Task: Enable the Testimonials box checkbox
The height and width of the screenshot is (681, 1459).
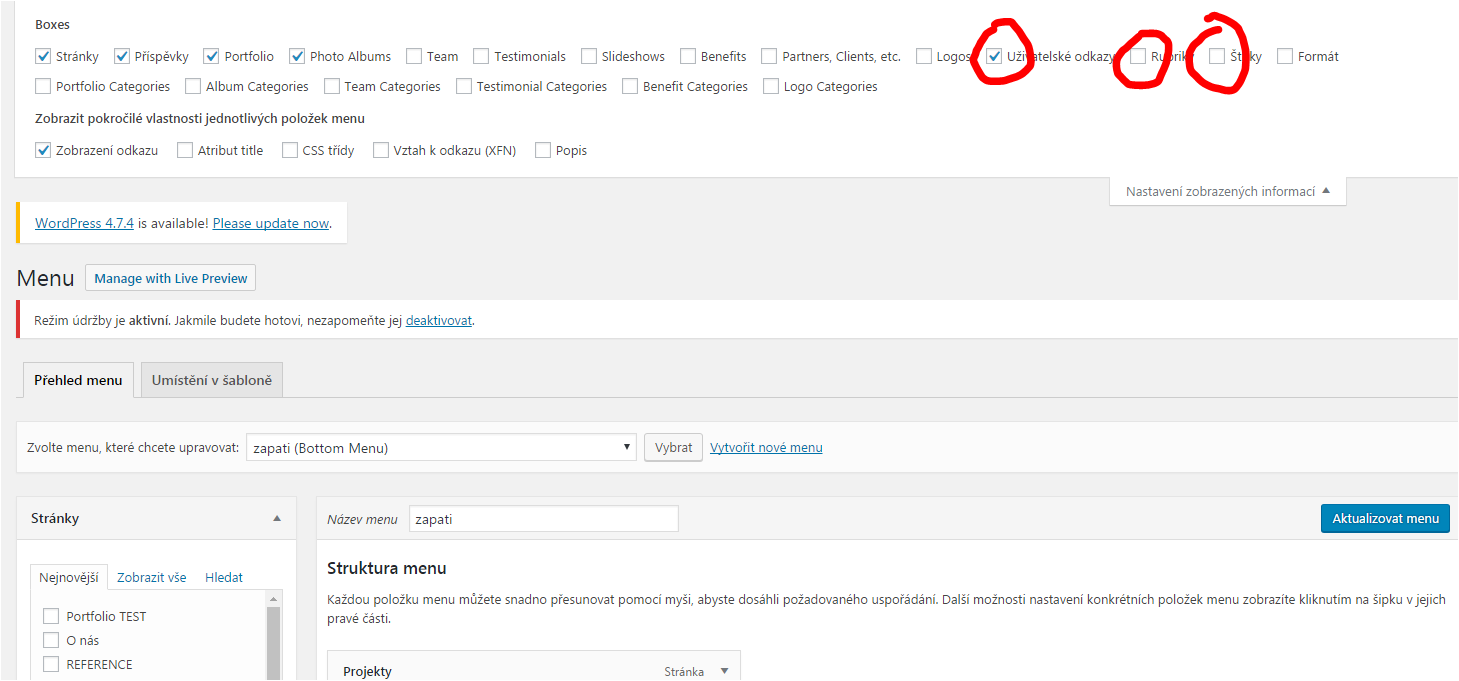Action: 481,57
